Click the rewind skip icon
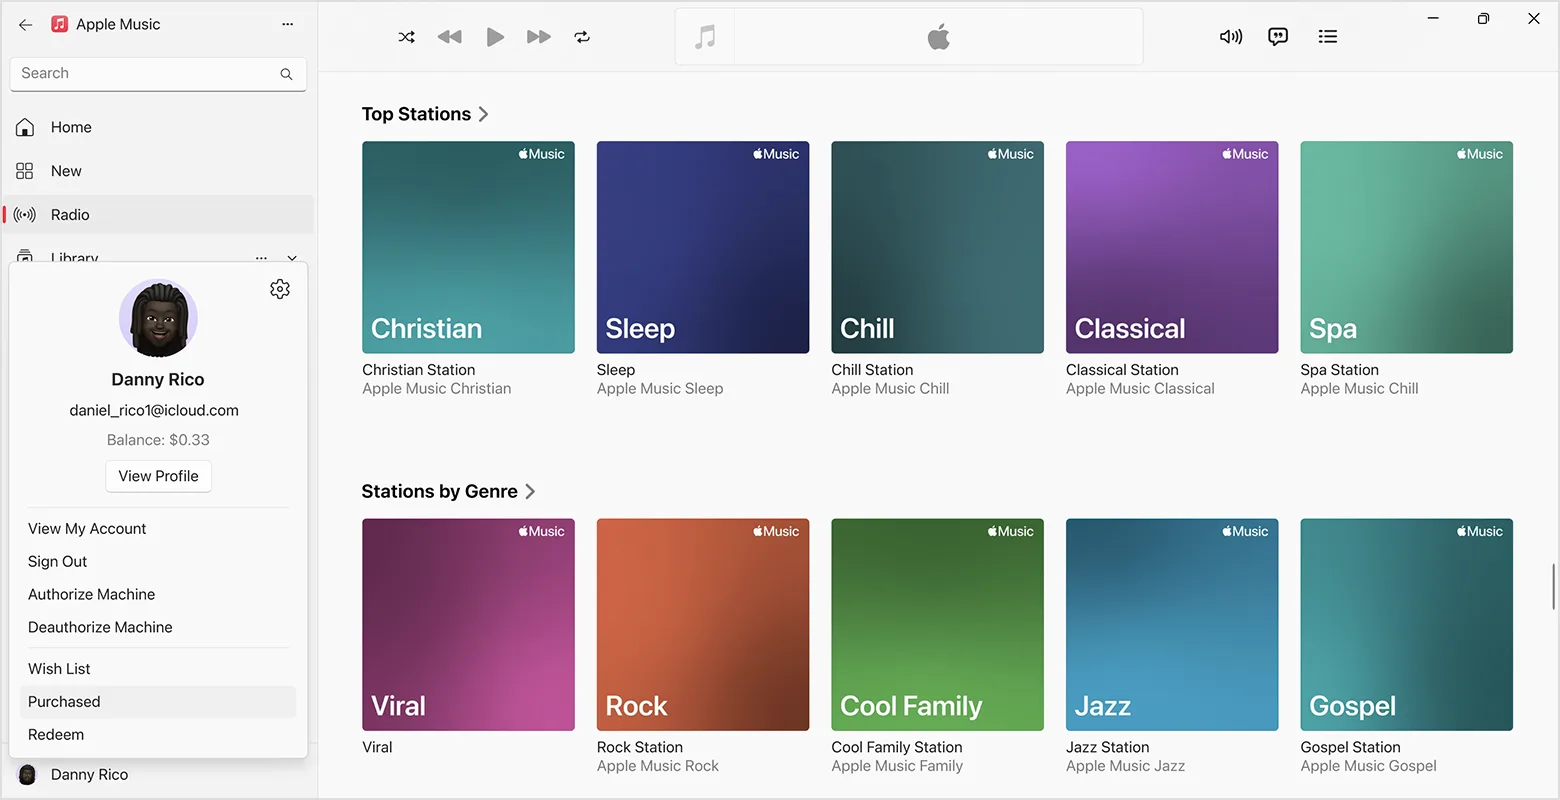The height and width of the screenshot is (800, 1560). pos(449,37)
